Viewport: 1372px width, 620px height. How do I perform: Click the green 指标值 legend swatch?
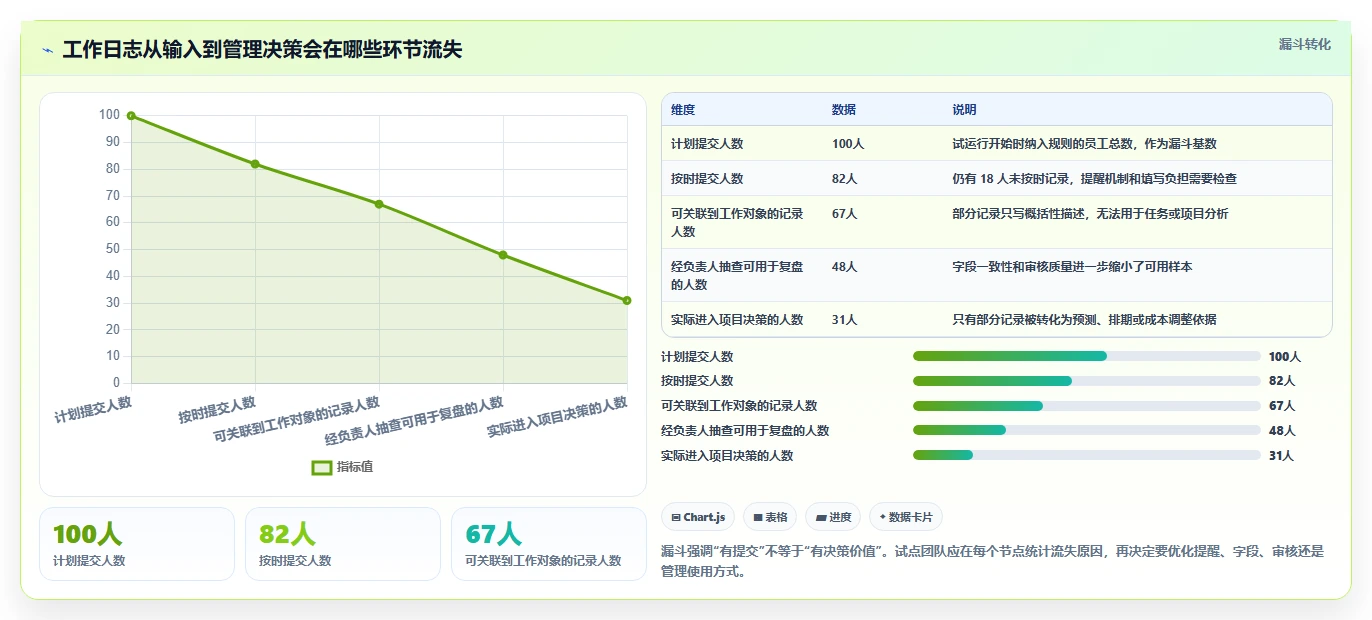322,467
